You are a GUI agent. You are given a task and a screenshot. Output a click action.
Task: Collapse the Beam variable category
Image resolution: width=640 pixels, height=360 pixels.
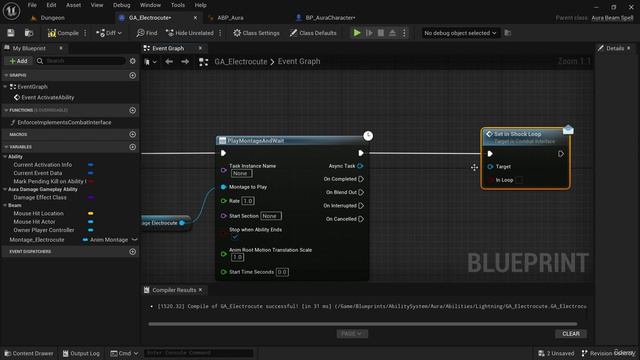pyautogui.click(x=4, y=205)
